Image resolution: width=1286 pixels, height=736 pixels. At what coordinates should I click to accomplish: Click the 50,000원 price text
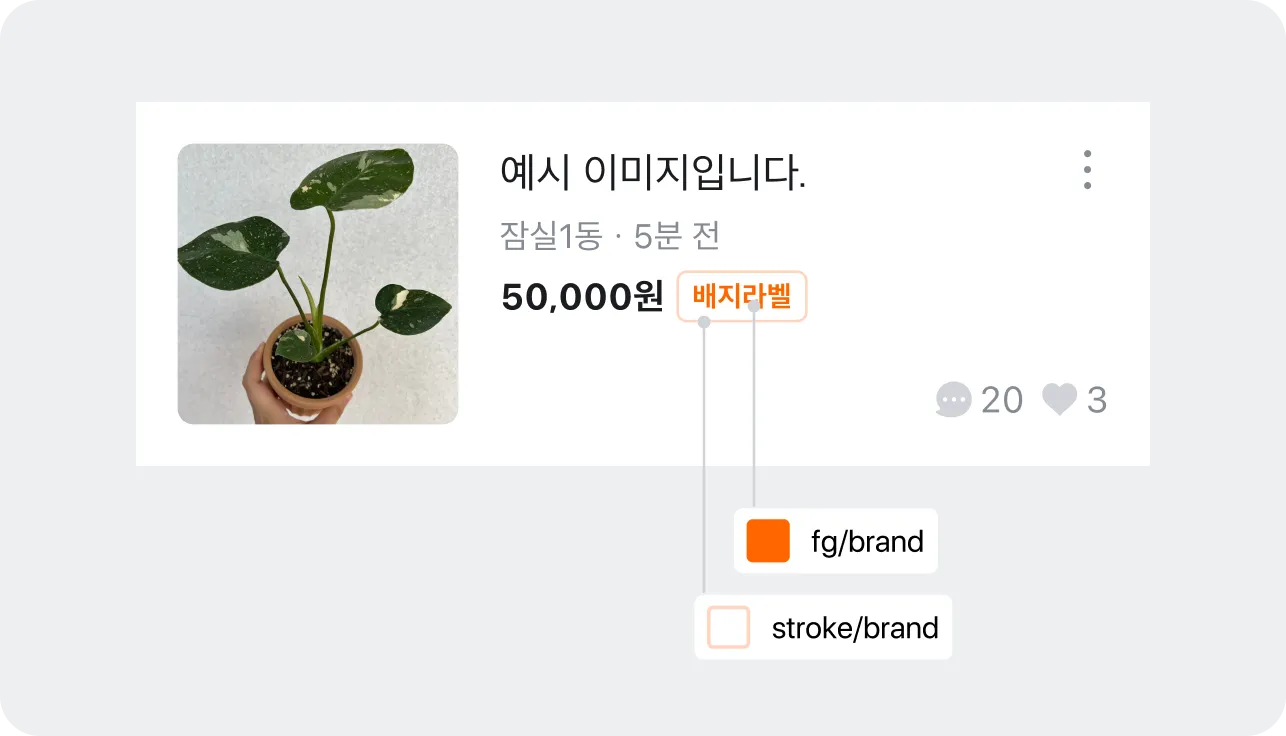tap(580, 297)
